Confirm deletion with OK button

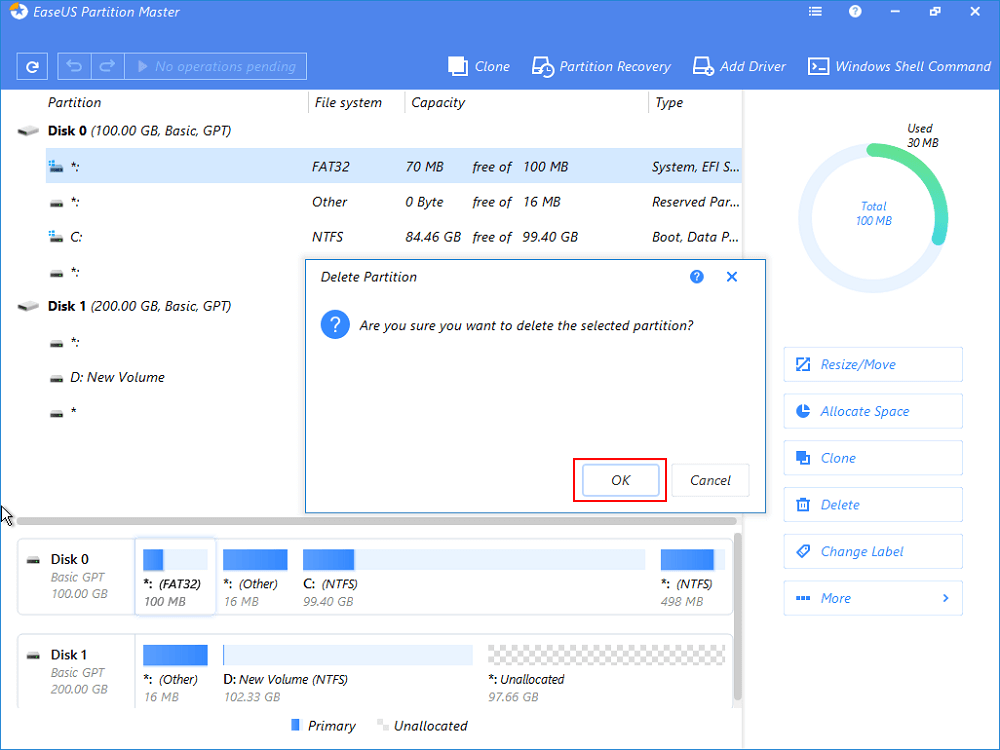(620, 481)
